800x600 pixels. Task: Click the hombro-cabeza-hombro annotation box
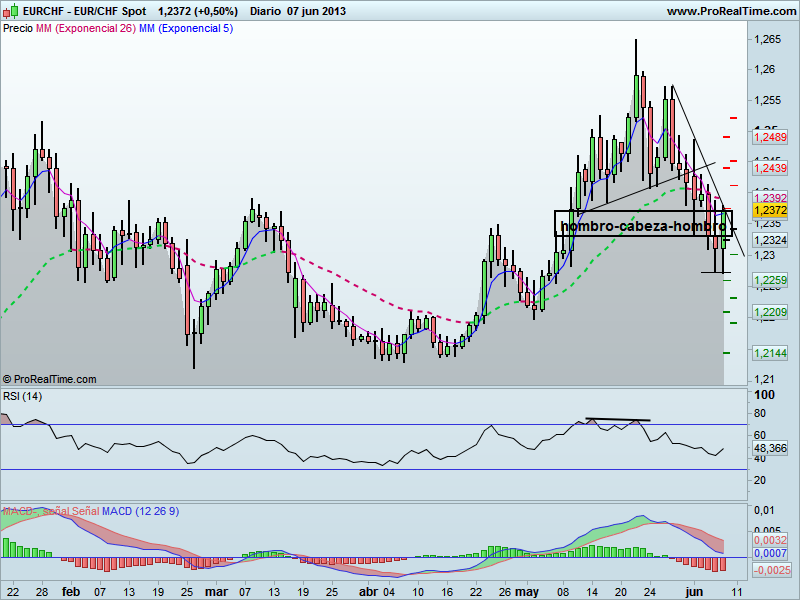pyautogui.click(x=644, y=227)
